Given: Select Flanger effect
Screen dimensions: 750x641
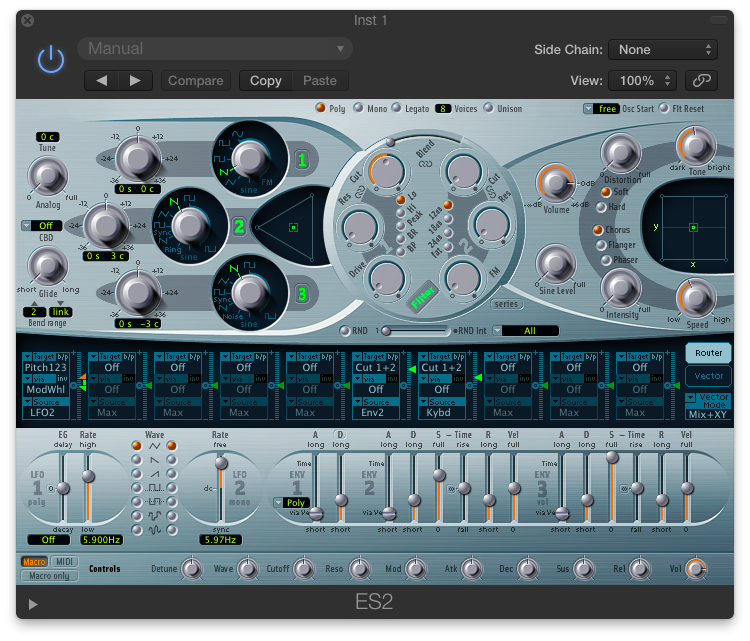Looking at the screenshot, I should pyautogui.click(x=601, y=245).
